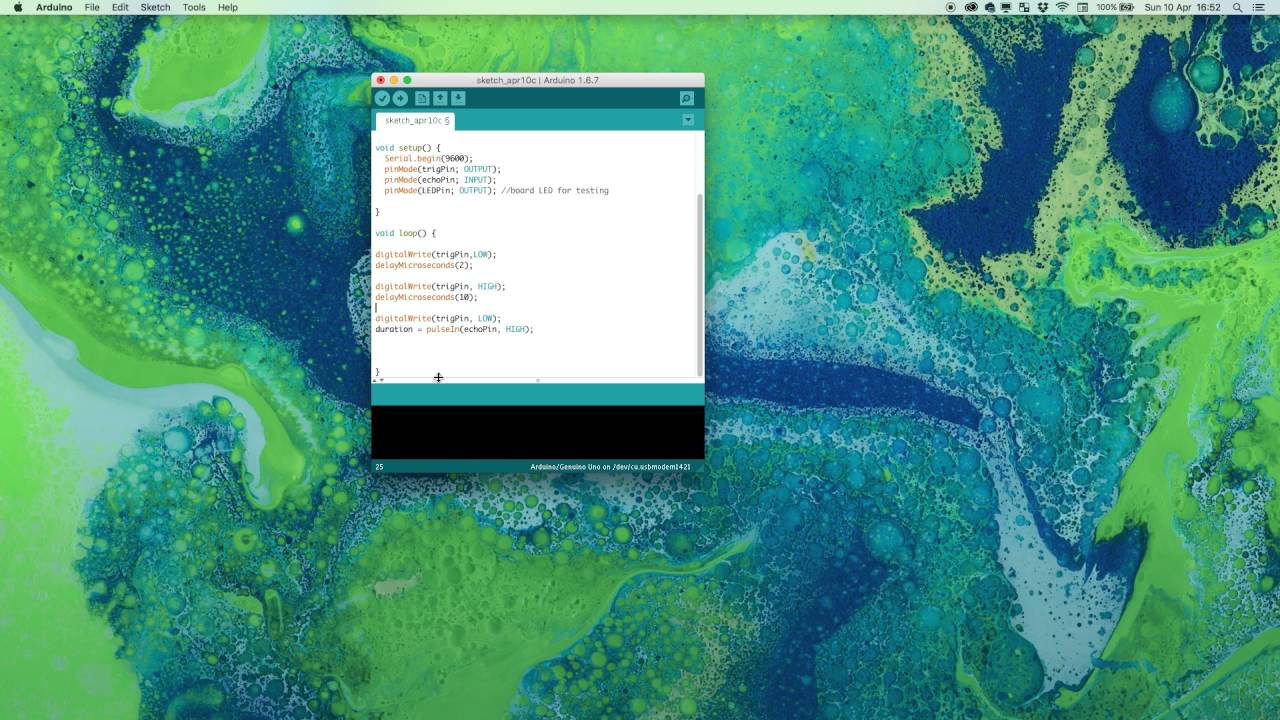This screenshot has height=720, width=1280.
Task: Click the line number 25 in the status bar
Action: tap(379, 467)
